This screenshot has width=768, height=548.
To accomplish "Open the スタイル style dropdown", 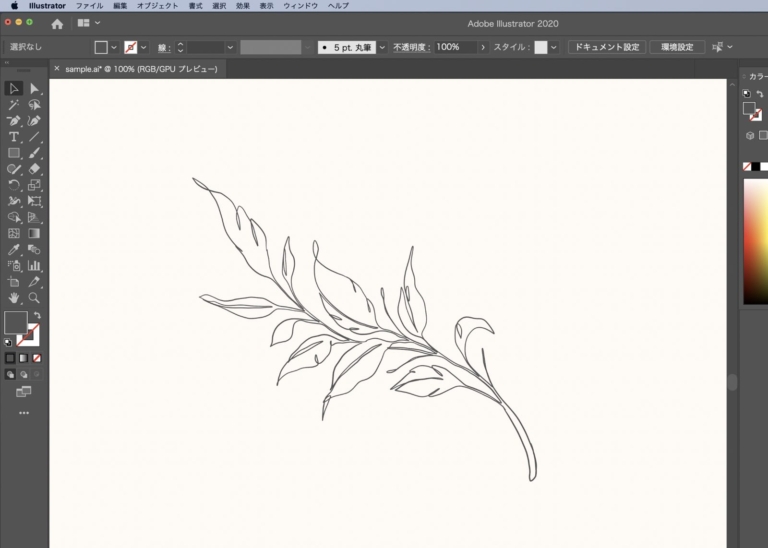I will [554, 47].
